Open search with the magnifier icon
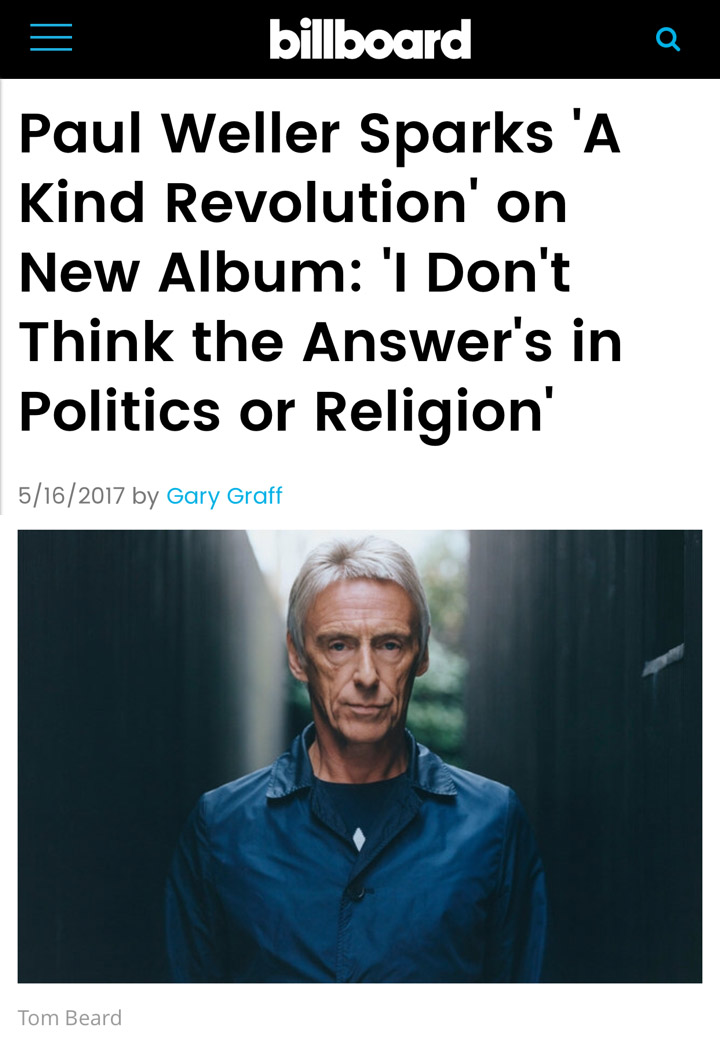 [668, 40]
